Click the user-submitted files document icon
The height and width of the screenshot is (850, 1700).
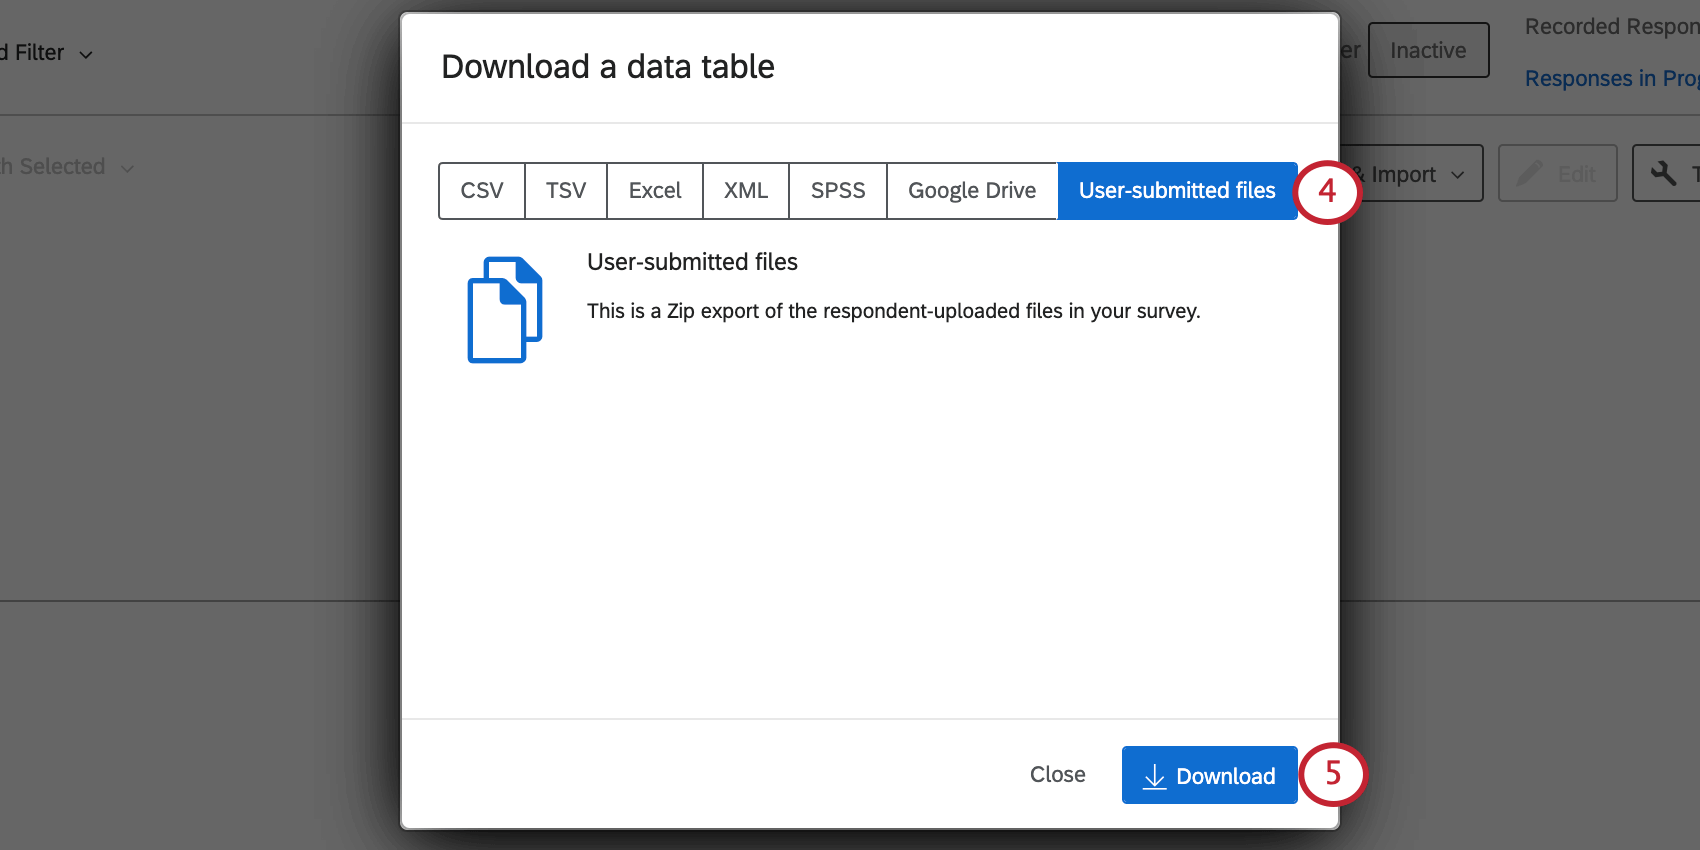tap(504, 308)
